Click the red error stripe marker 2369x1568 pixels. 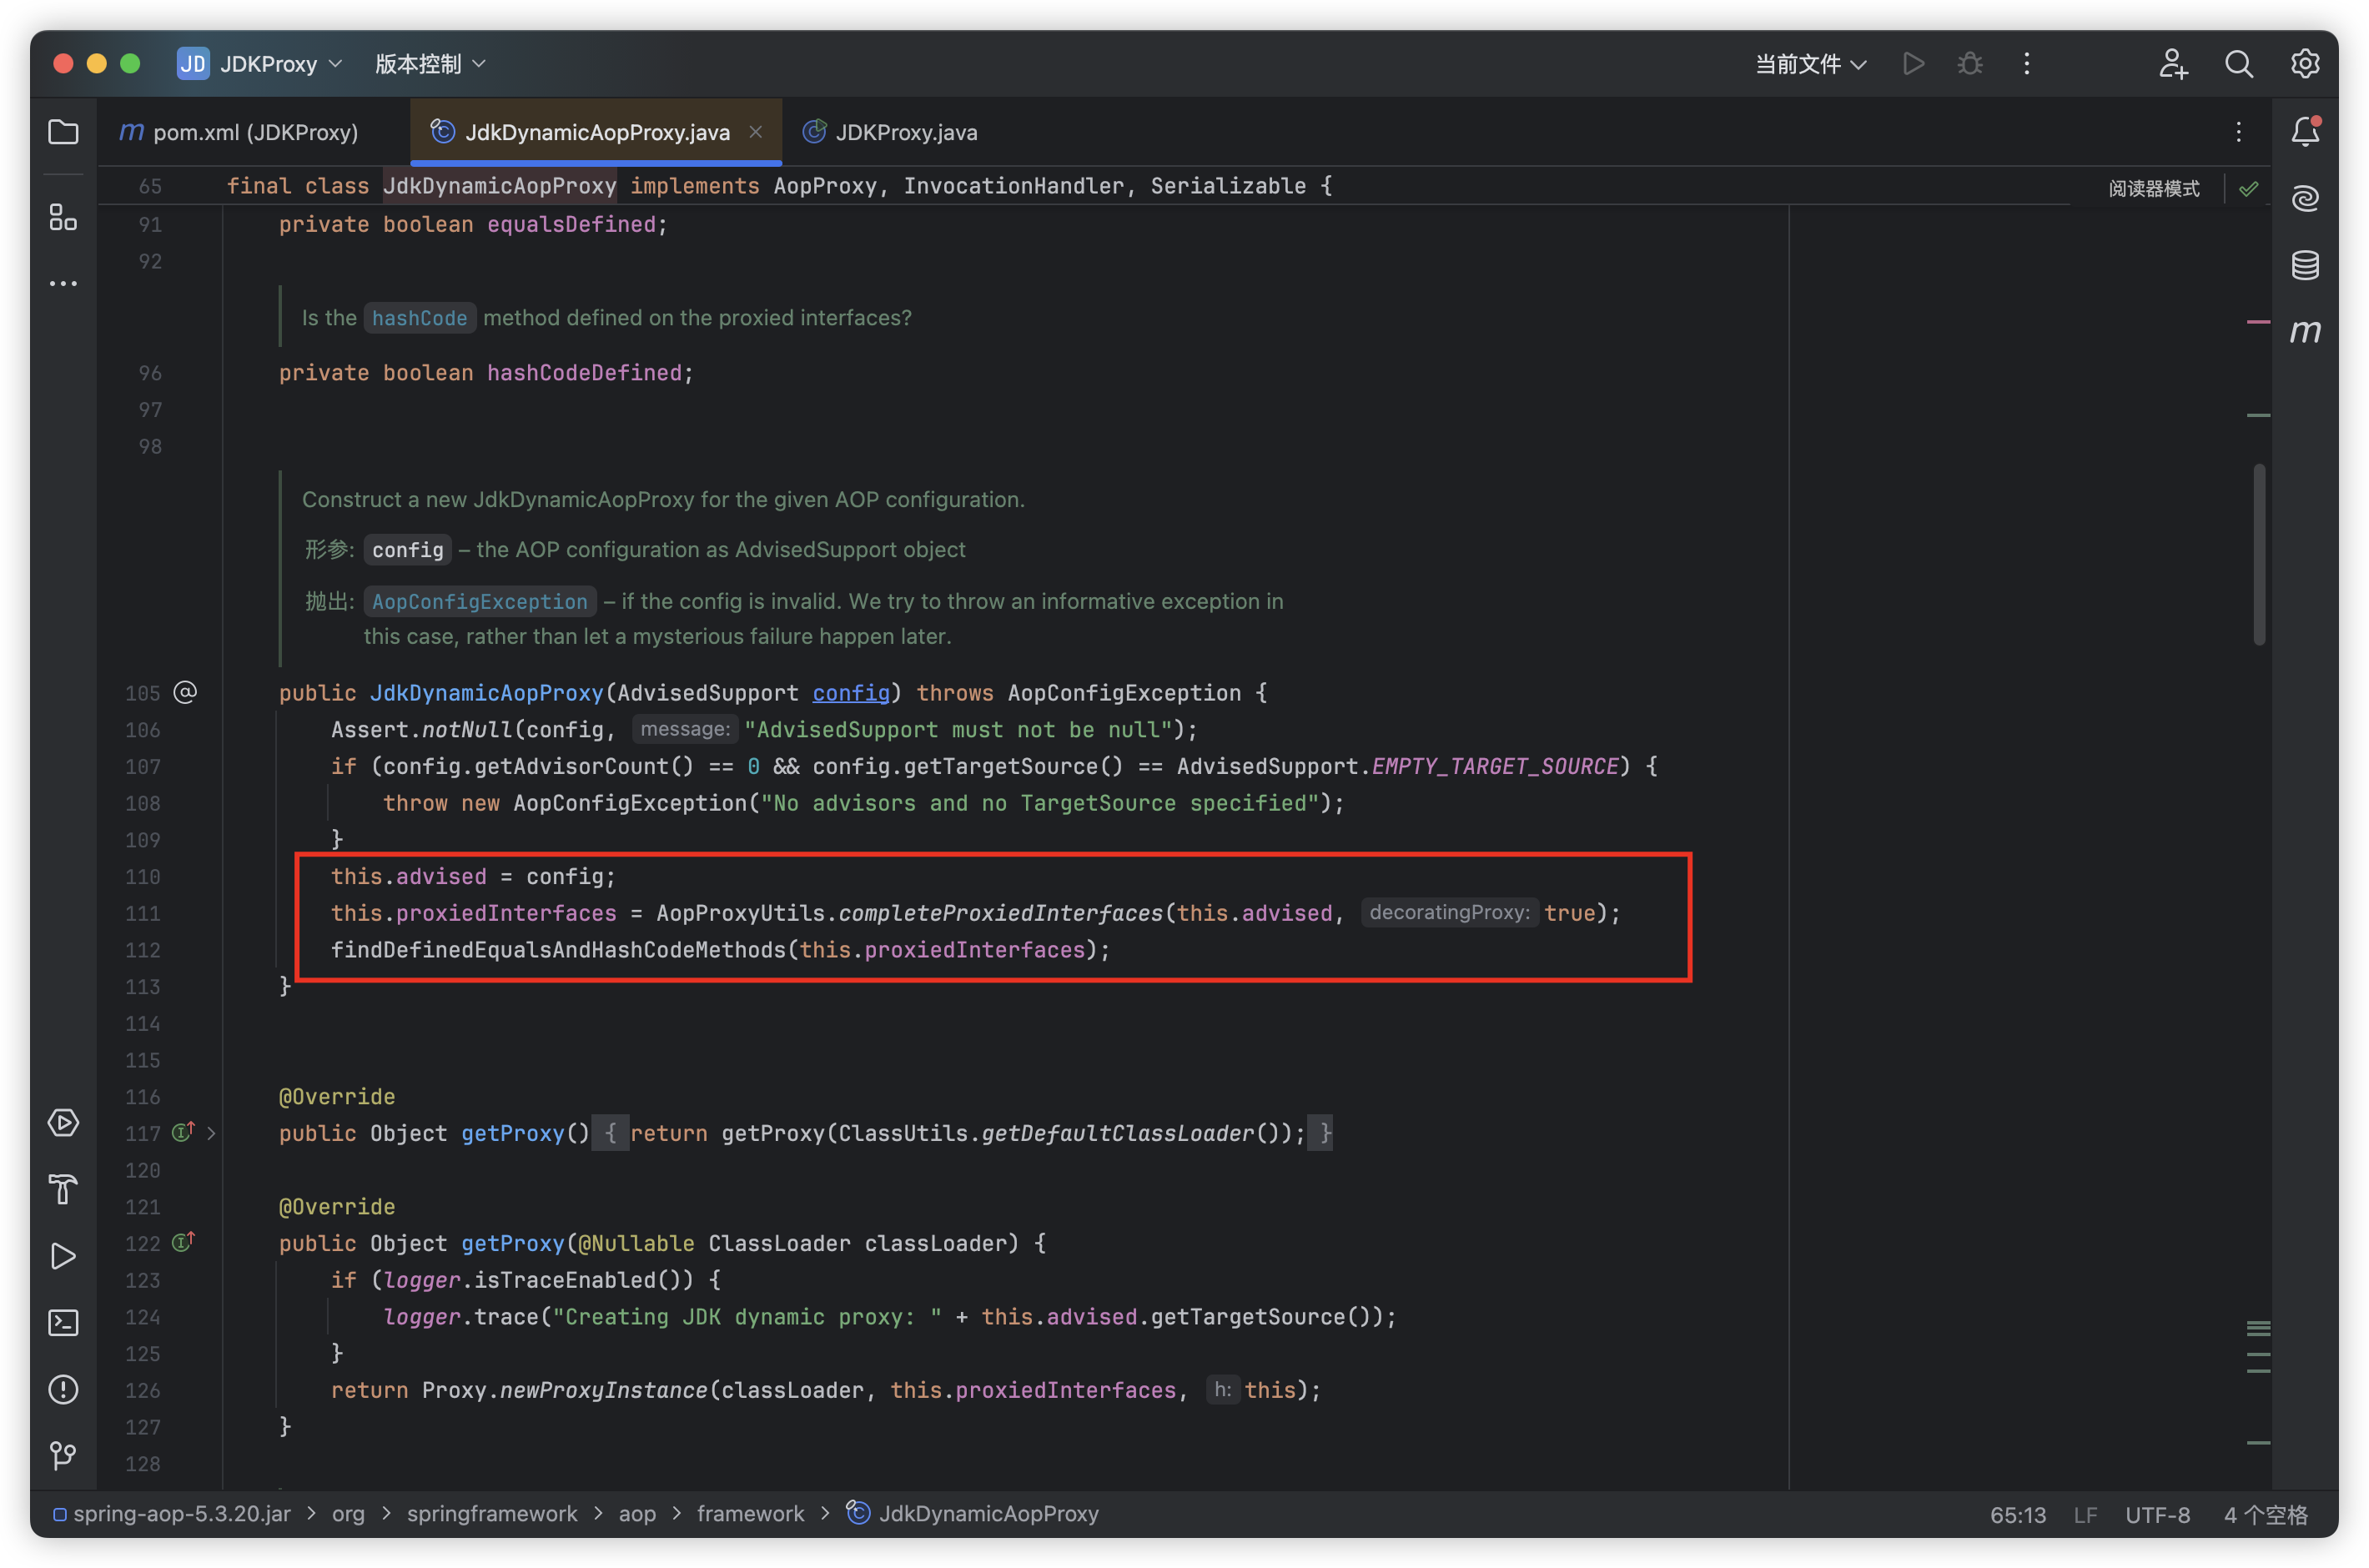pos(2258,321)
